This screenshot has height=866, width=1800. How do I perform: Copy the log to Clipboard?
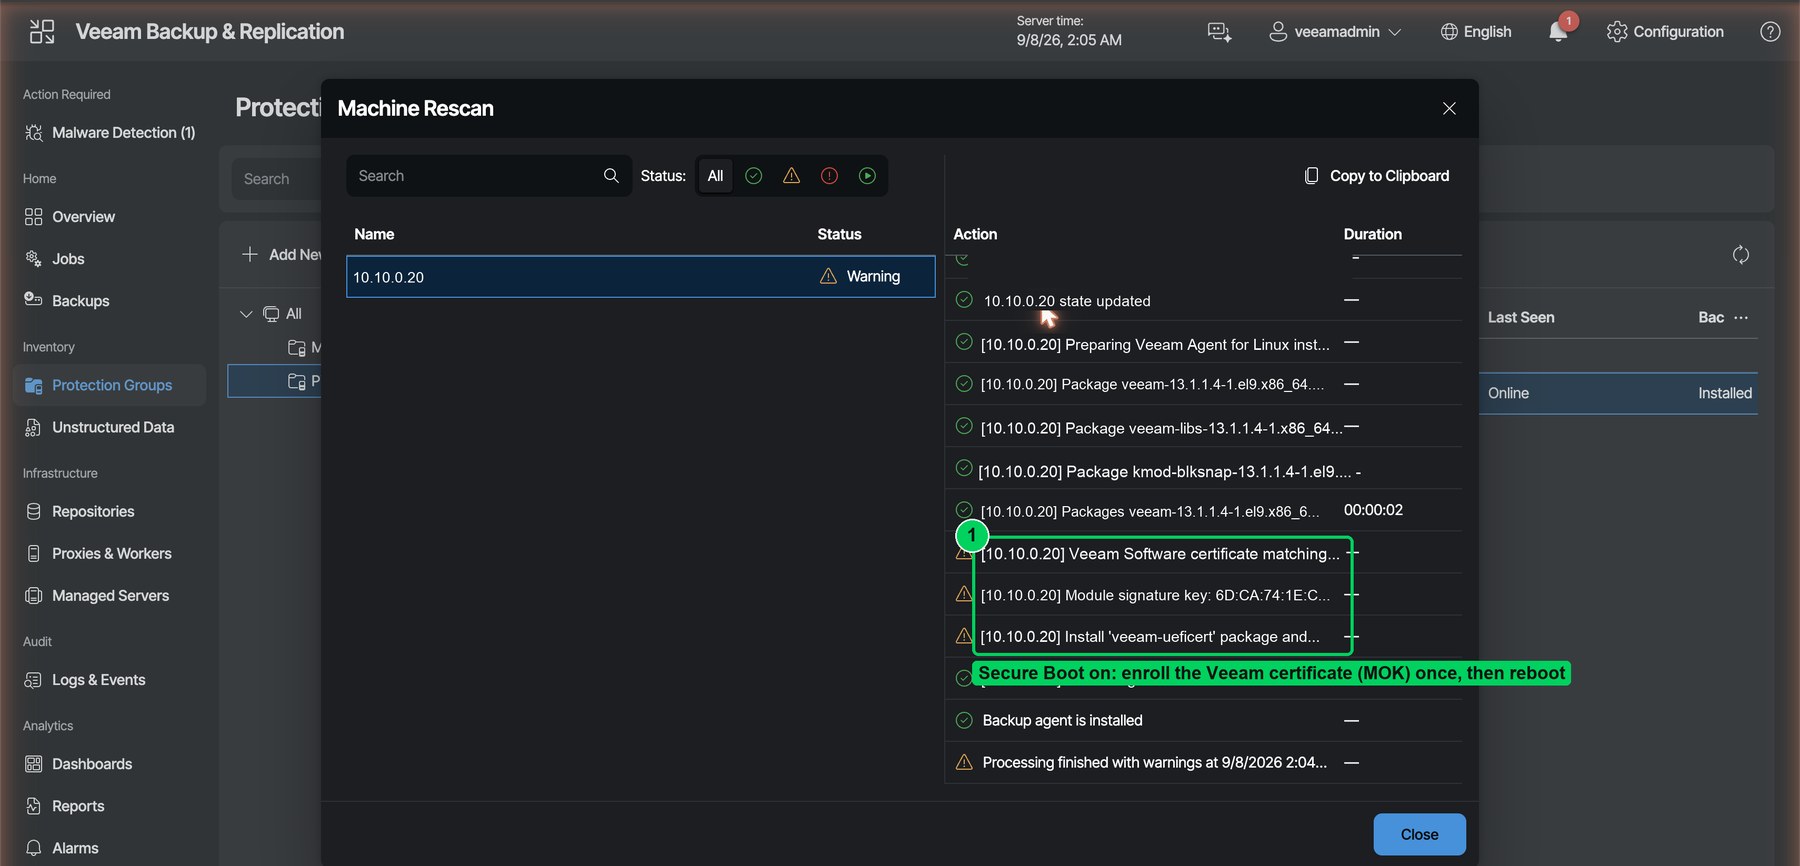pos(1377,176)
